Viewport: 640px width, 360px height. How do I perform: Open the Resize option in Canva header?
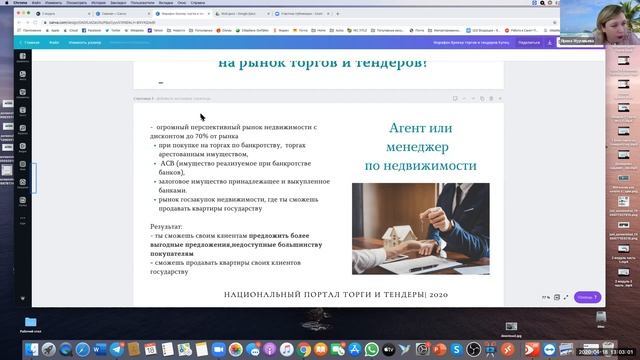tap(84, 42)
